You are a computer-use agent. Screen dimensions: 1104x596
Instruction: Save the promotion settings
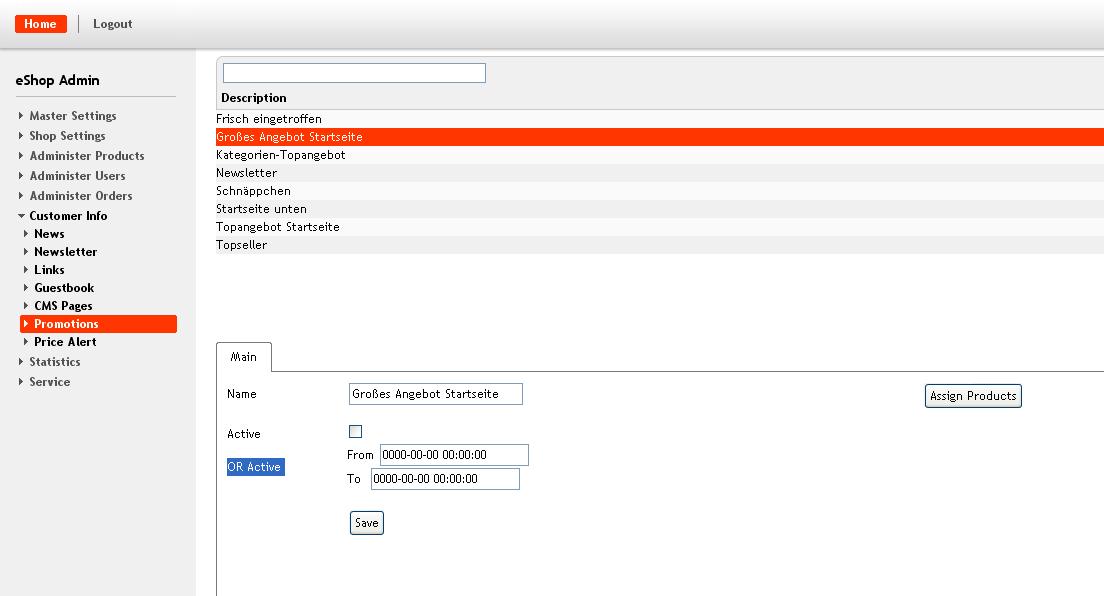pos(367,523)
